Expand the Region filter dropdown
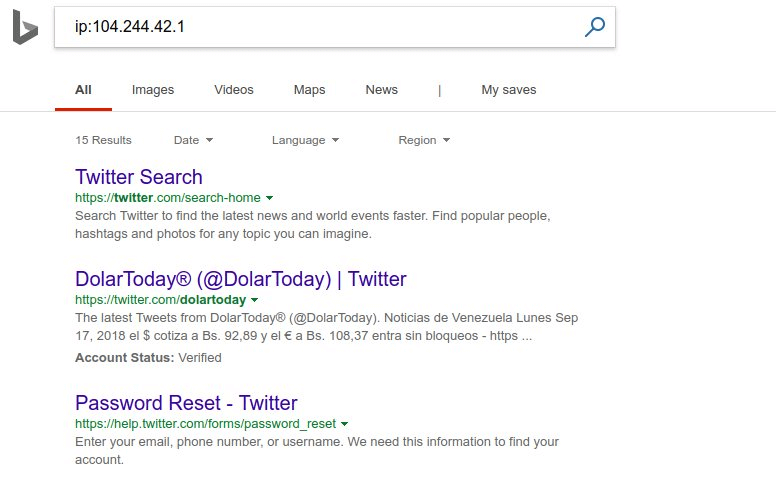The image size is (776, 484). 424,140
